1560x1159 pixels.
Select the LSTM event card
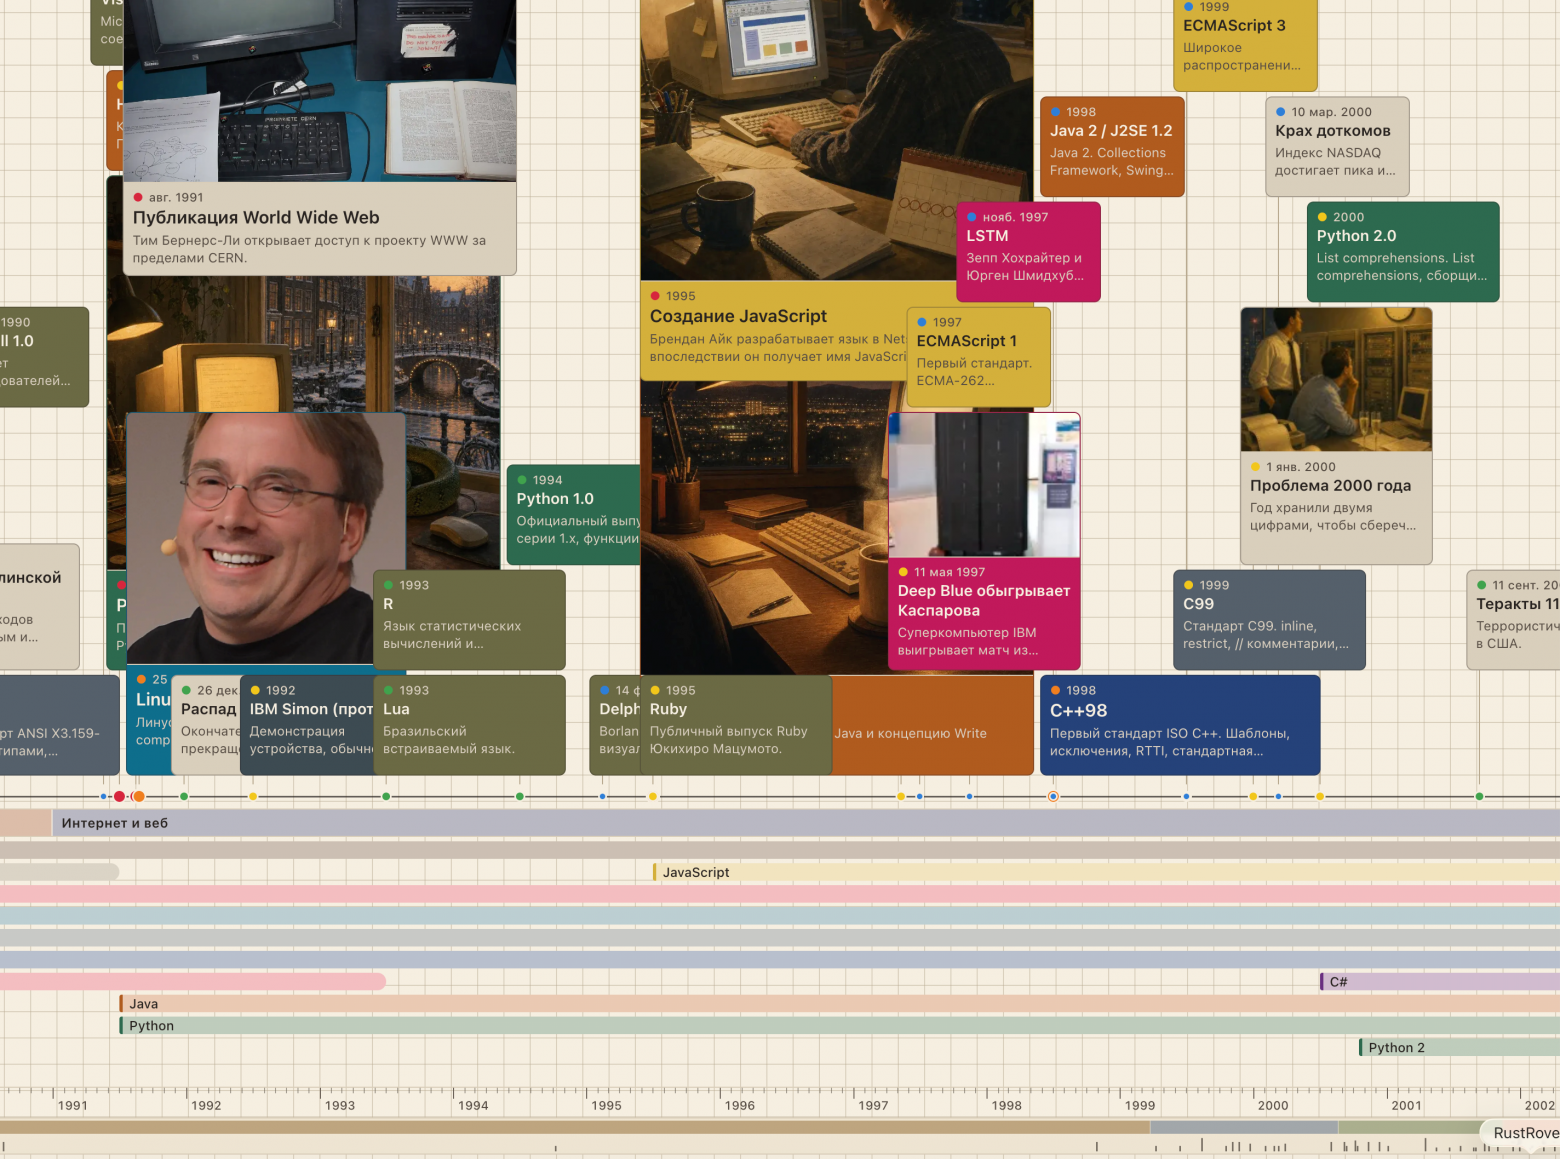point(1028,251)
